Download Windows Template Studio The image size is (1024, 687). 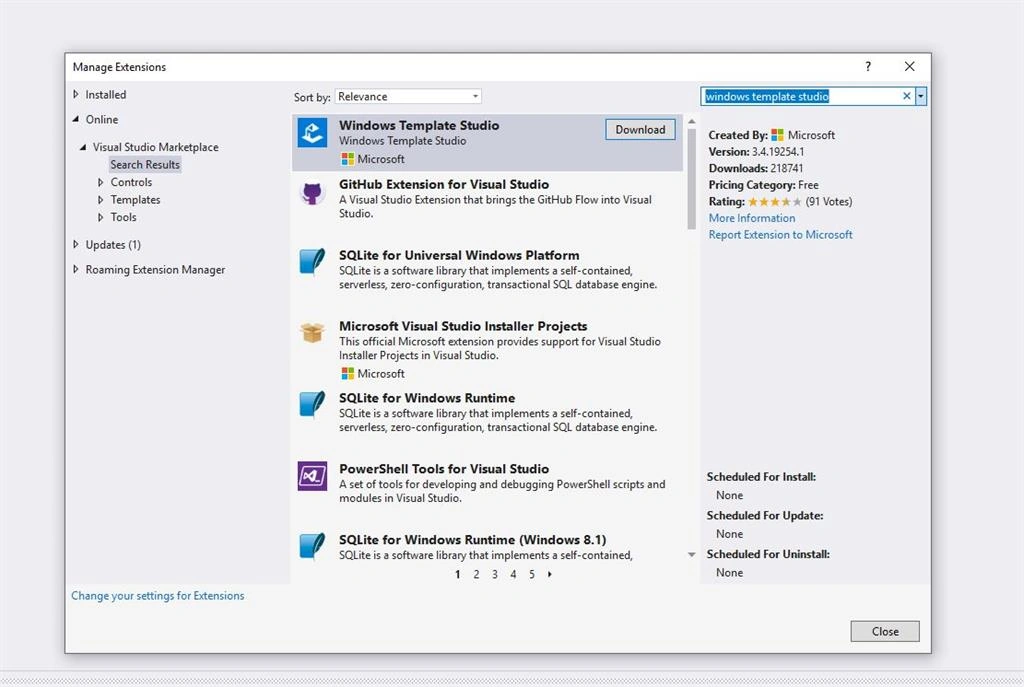tap(640, 130)
